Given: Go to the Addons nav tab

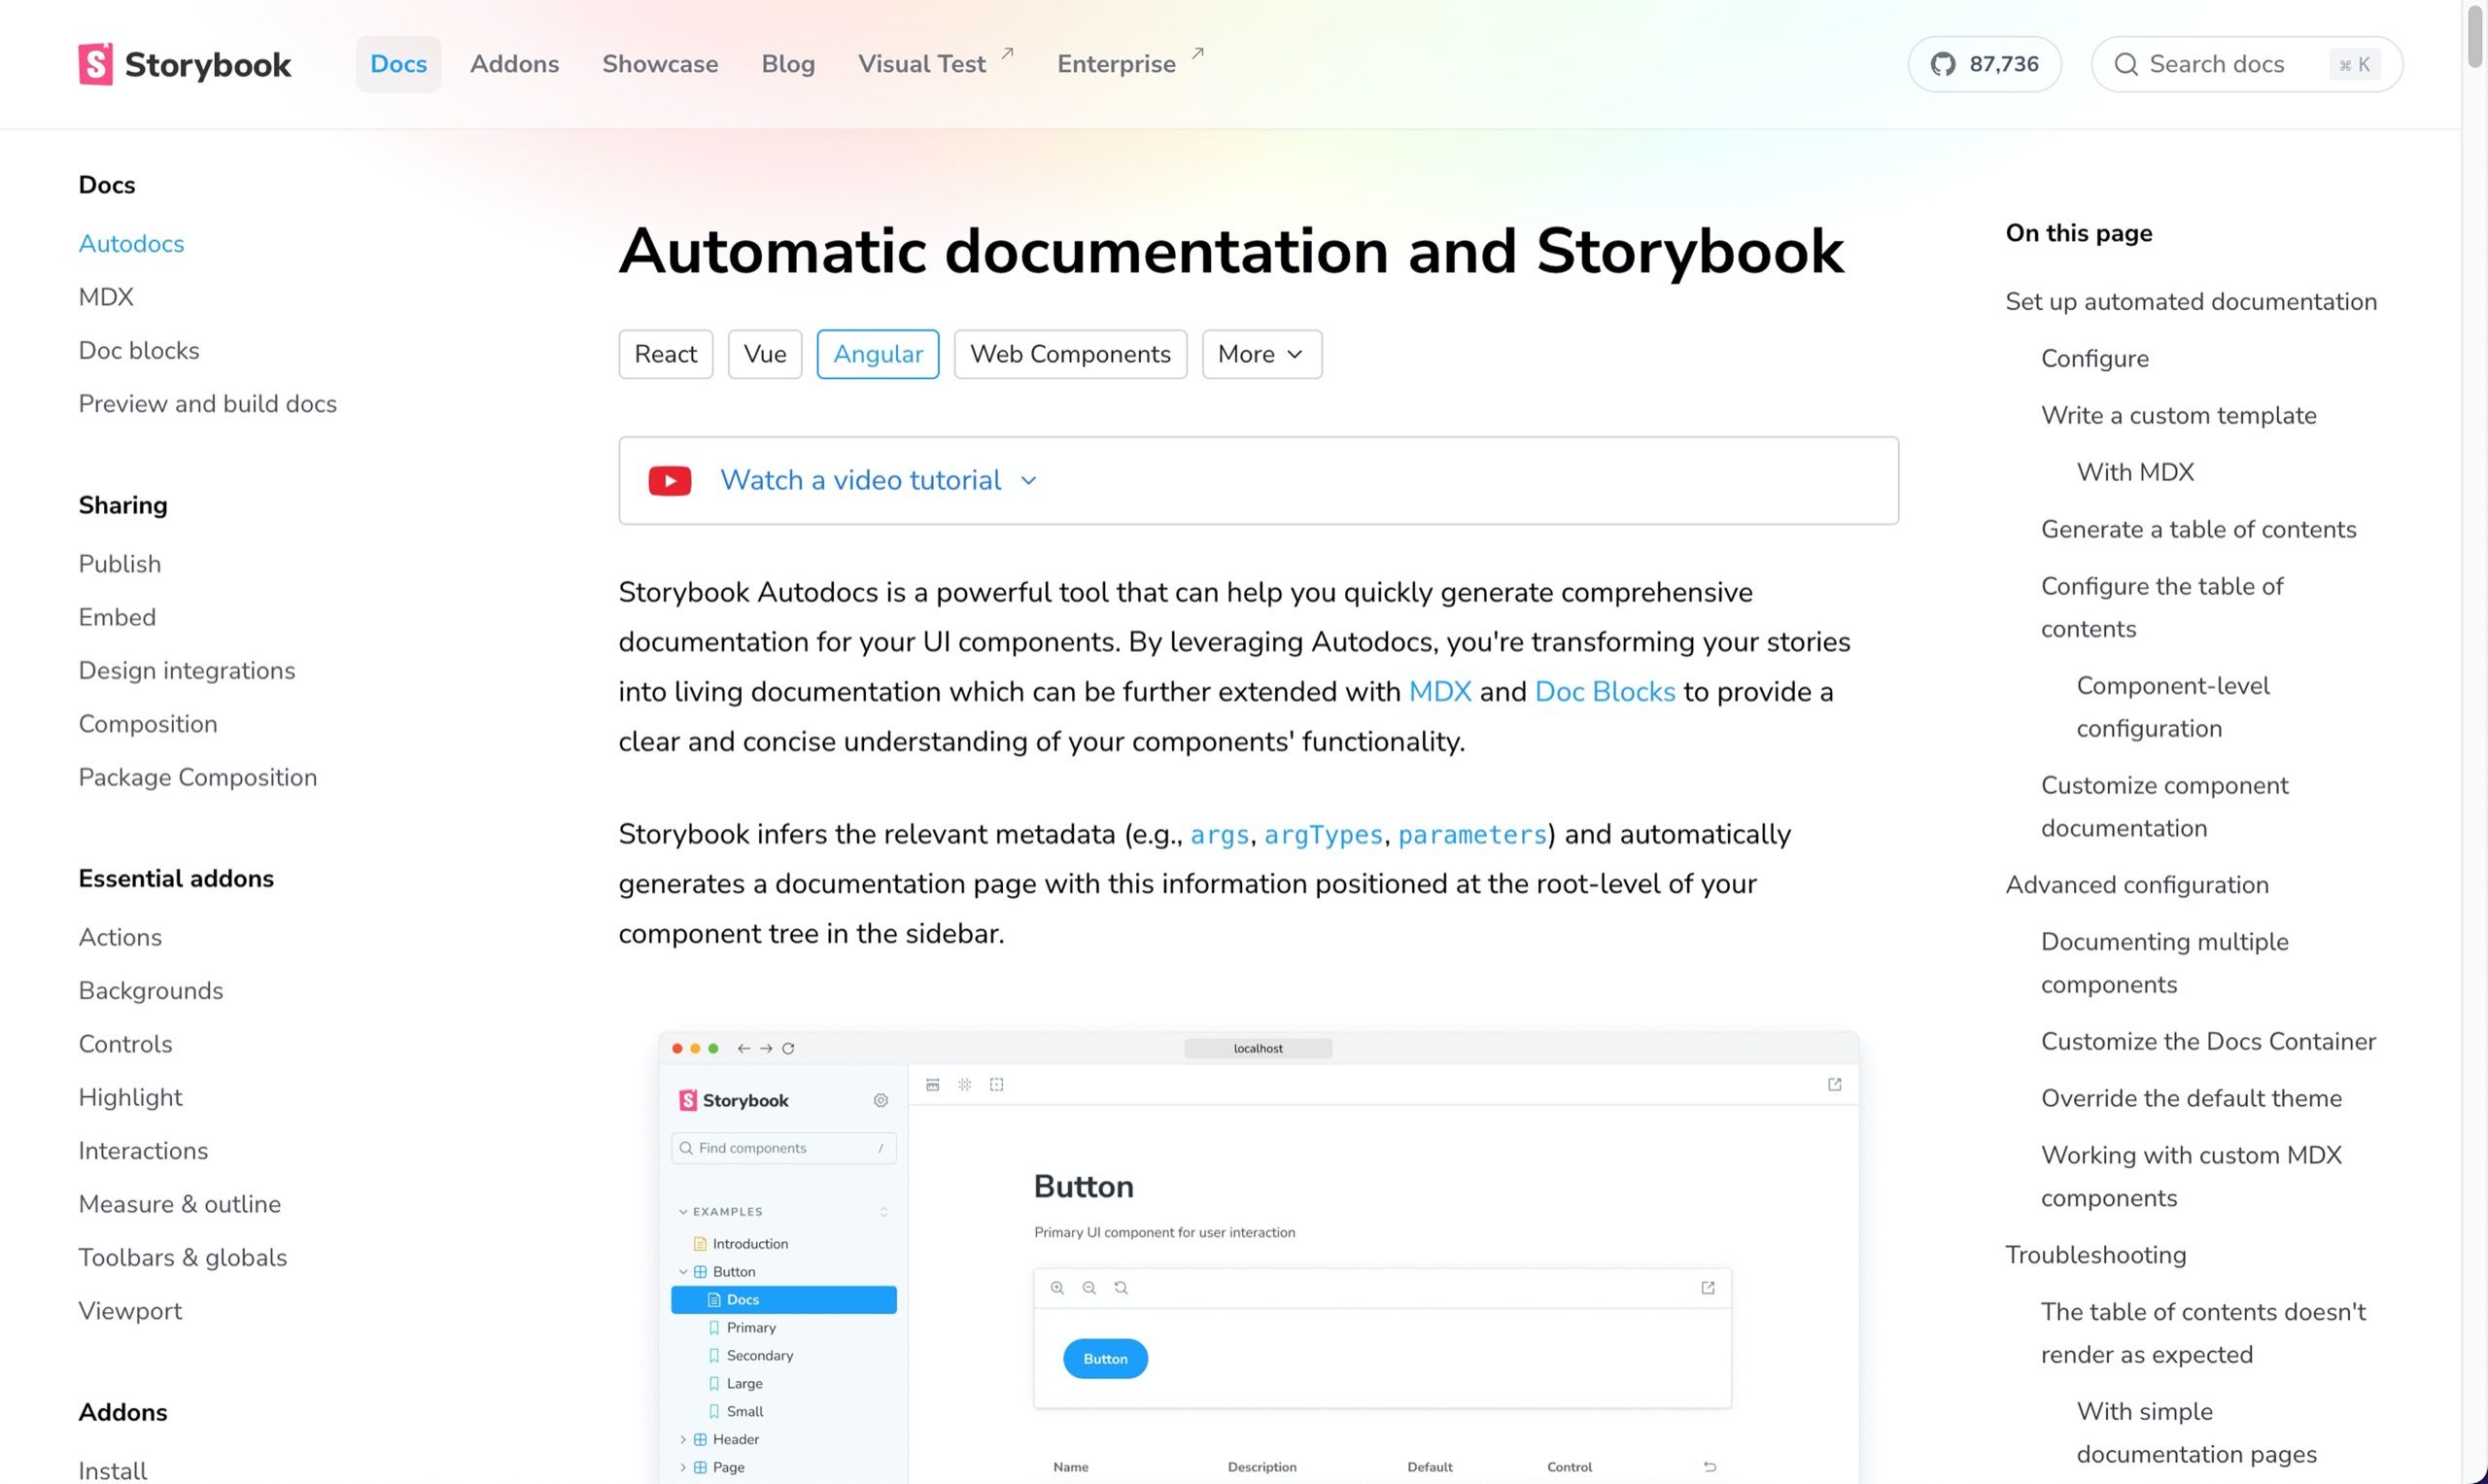Looking at the screenshot, I should click(514, 64).
